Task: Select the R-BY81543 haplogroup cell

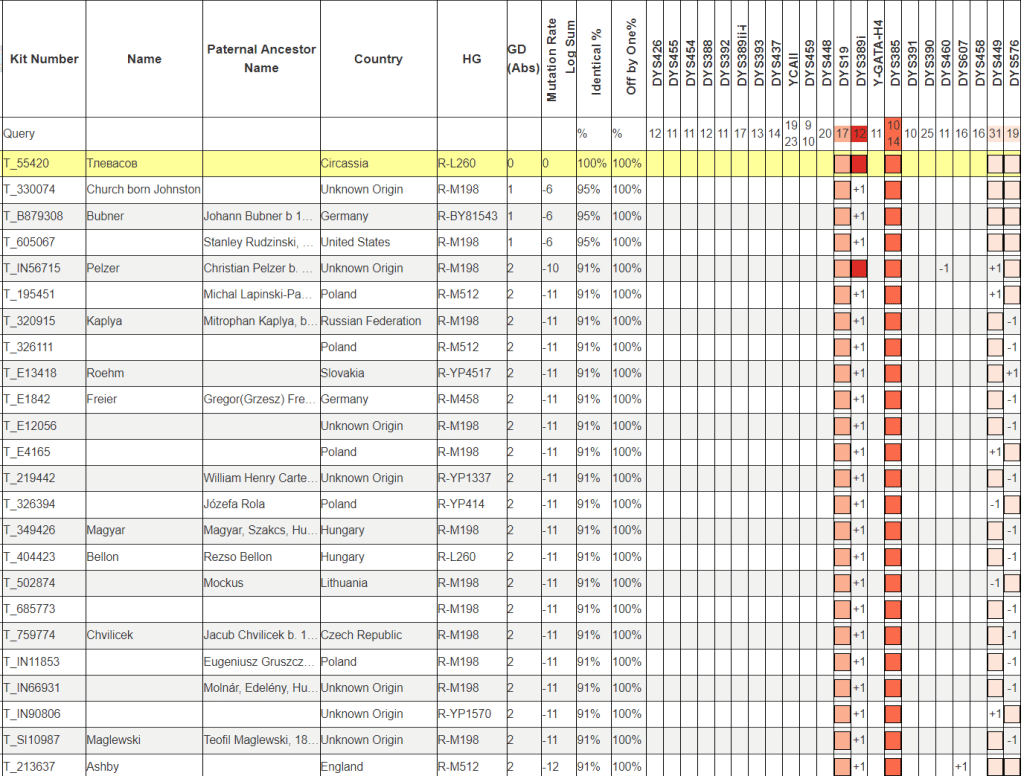Action: 468,216
